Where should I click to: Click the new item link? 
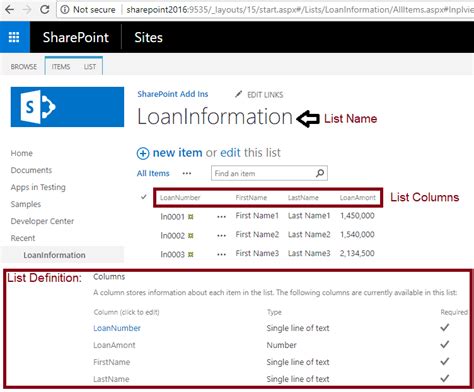coord(177,153)
